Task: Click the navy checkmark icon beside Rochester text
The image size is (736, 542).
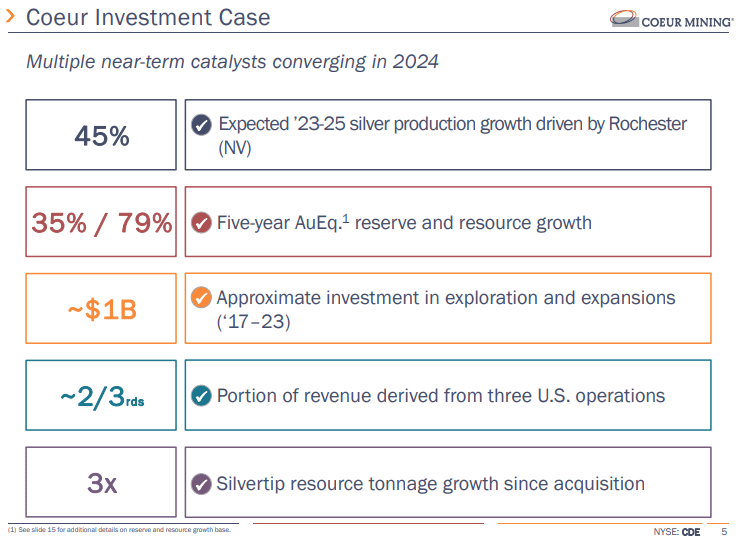Action: coord(201,125)
